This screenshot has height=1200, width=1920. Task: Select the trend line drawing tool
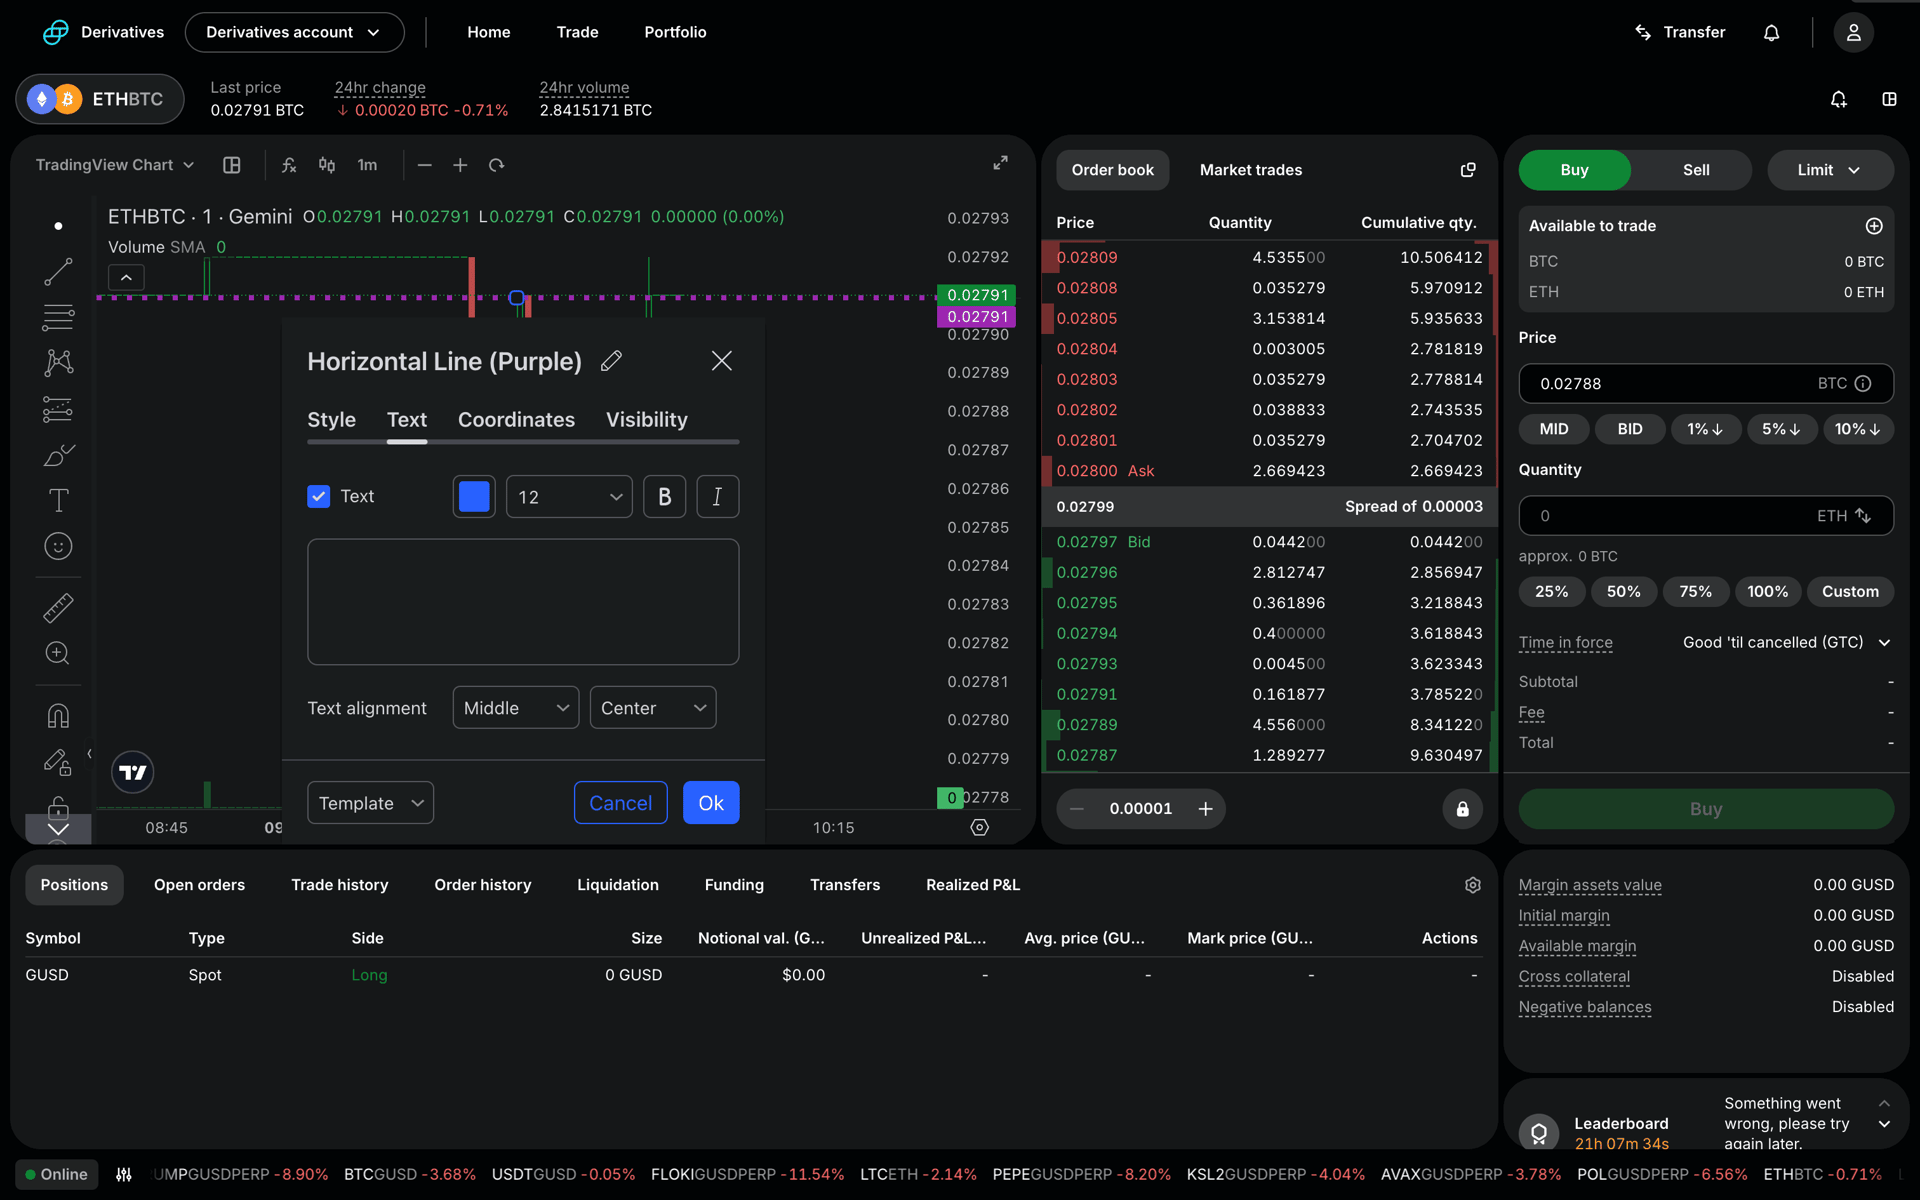click(x=58, y=272)
